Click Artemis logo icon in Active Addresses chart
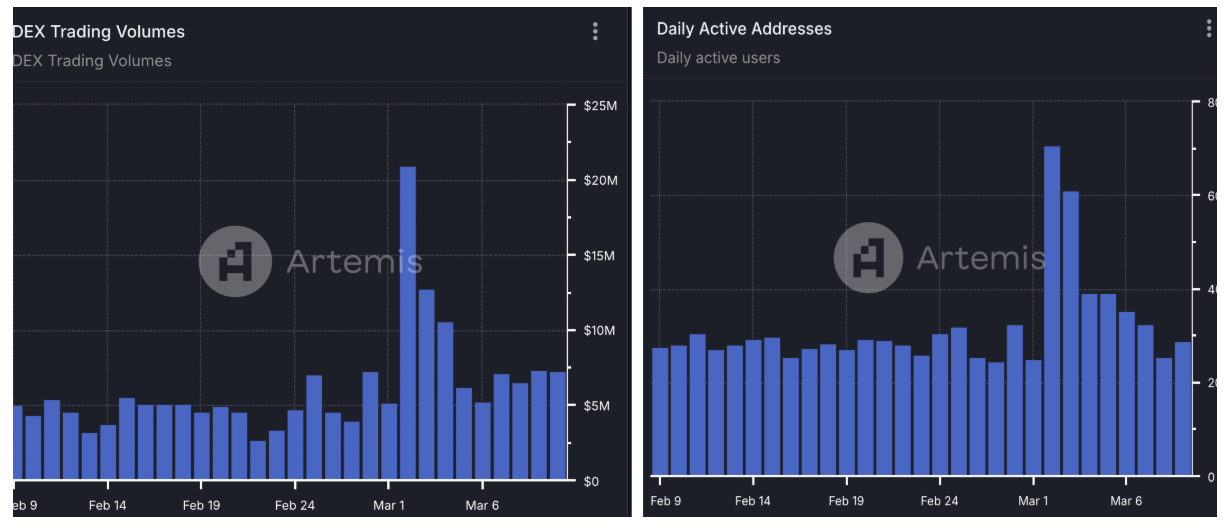This screenshot has width=1230, height=526. [x=869, y=257]
